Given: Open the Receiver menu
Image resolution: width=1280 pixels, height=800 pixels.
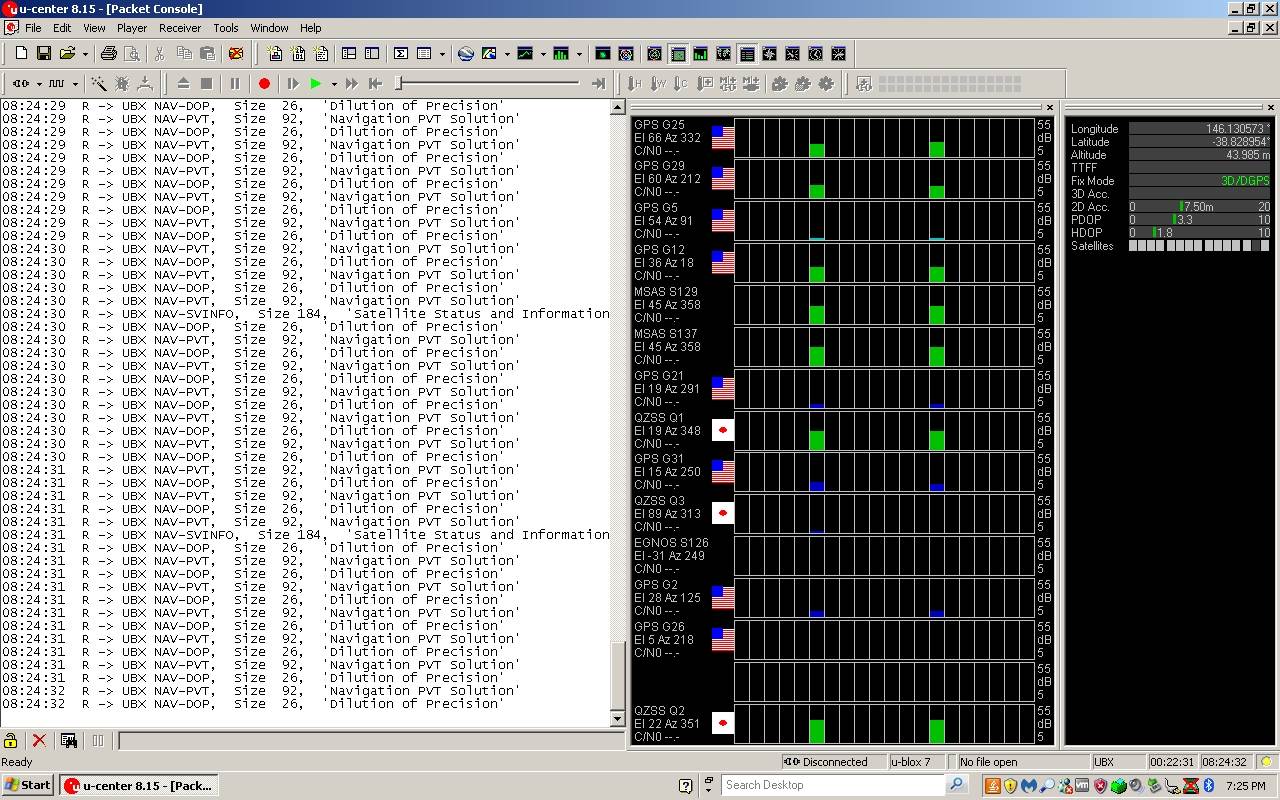Looking at the screenshot, I should pos(180,28).
